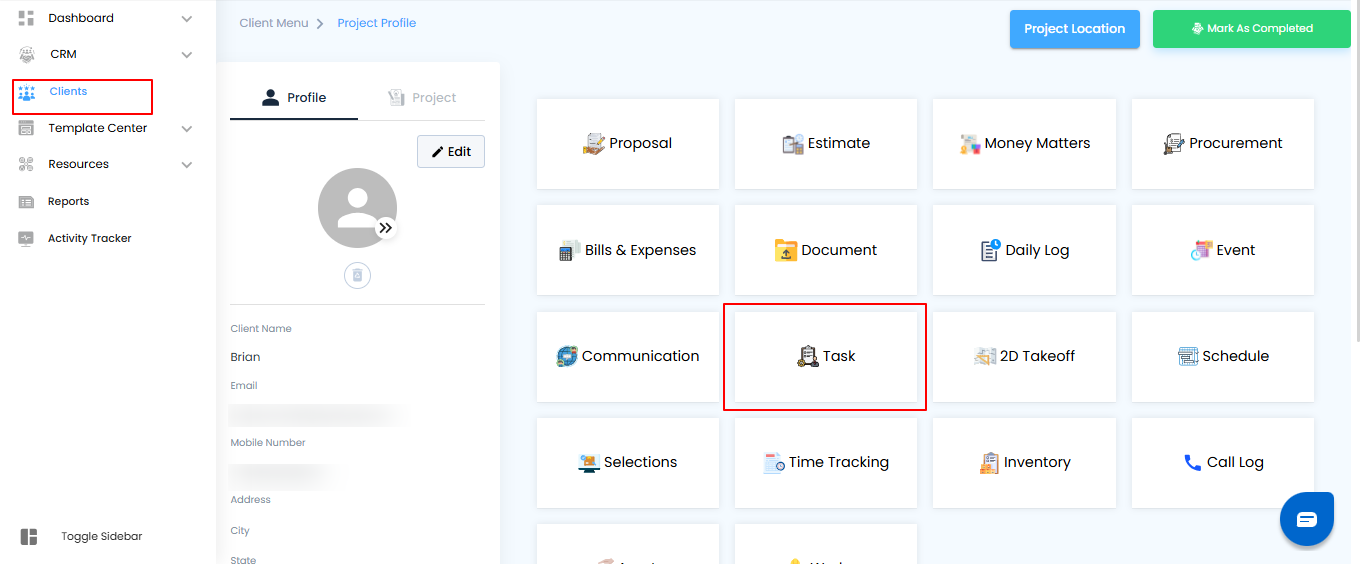Viewport: 1365px width, 564px height.
Task: Open the Proposal module icon
Action: coord(594,143)
